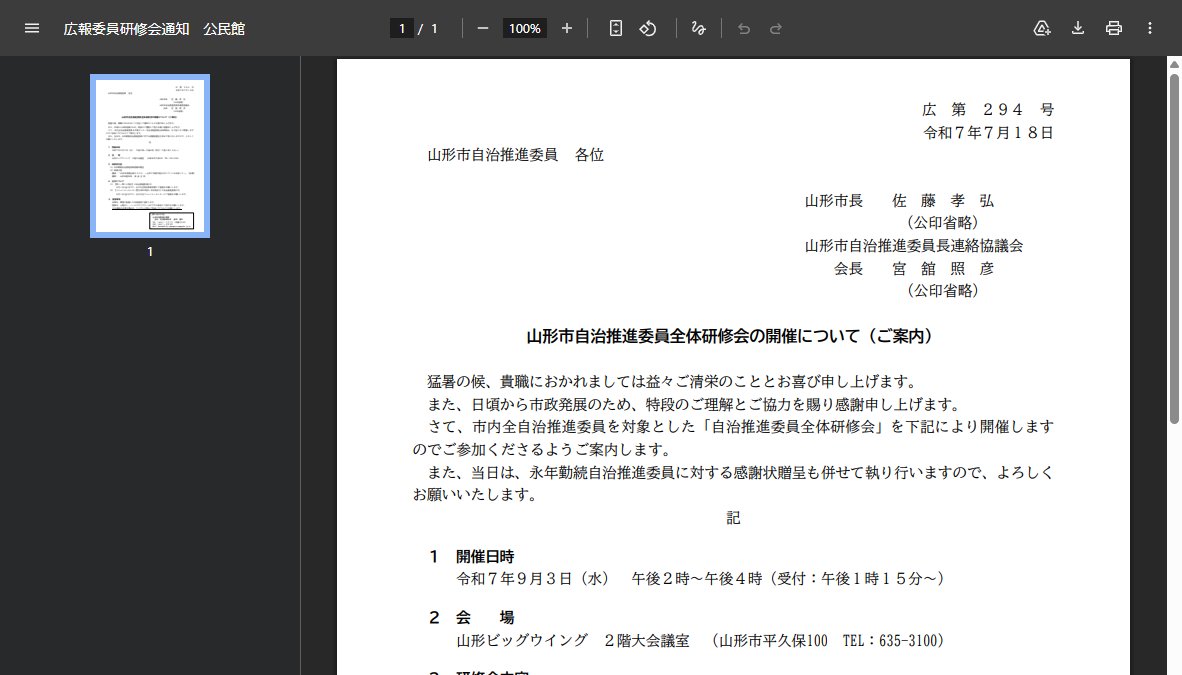Toggle the sidebar hamburger menu

click(32, 29)
